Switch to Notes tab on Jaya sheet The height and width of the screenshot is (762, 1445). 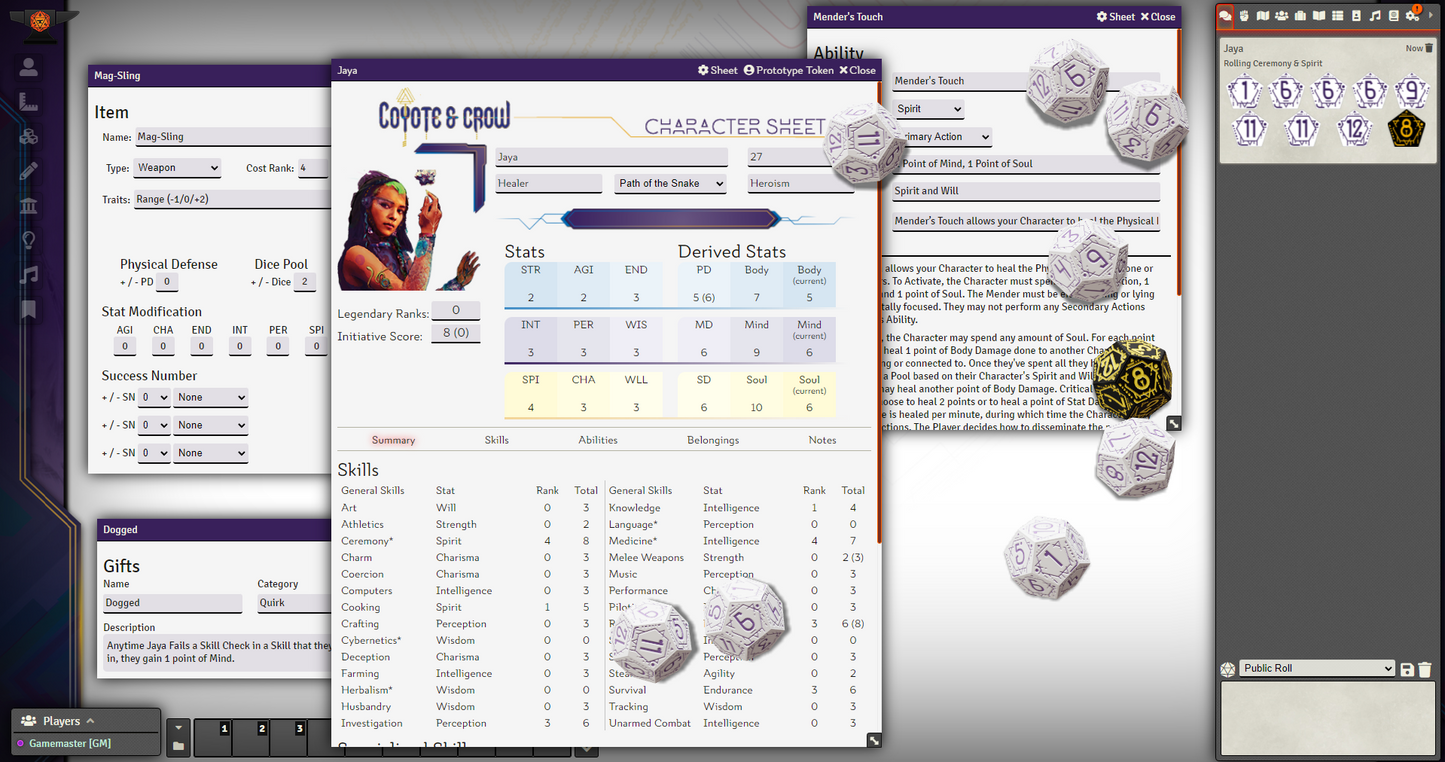[822, 440]
